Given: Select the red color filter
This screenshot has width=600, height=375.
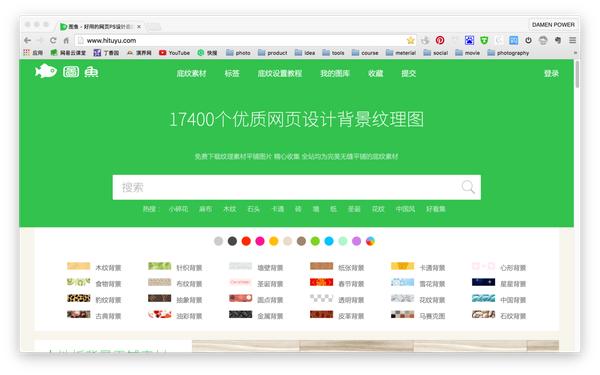Looking at the screenshot, I should 246,241.
